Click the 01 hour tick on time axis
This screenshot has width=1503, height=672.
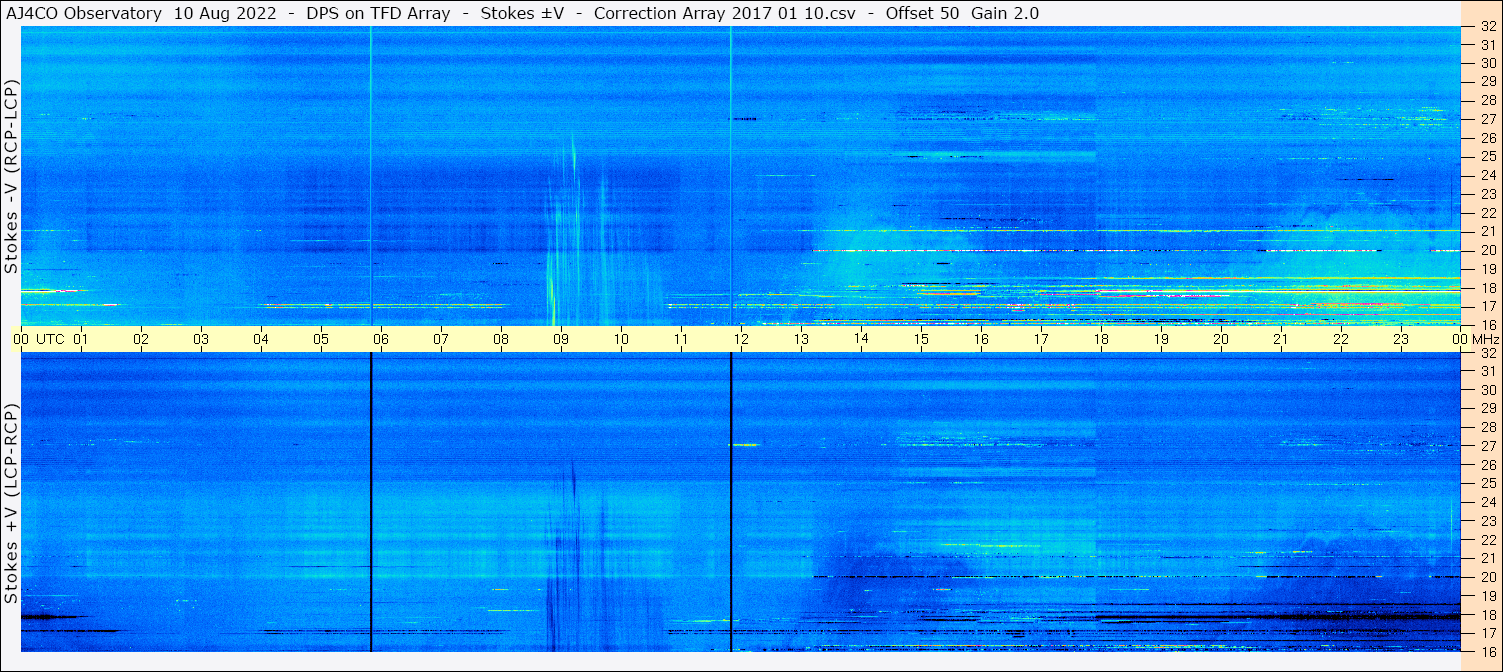81,339
